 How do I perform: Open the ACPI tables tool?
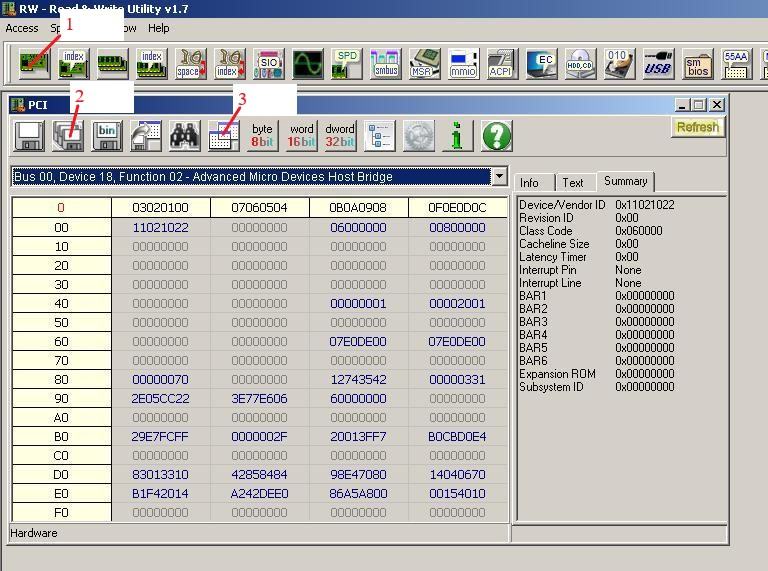coord(503,64)
